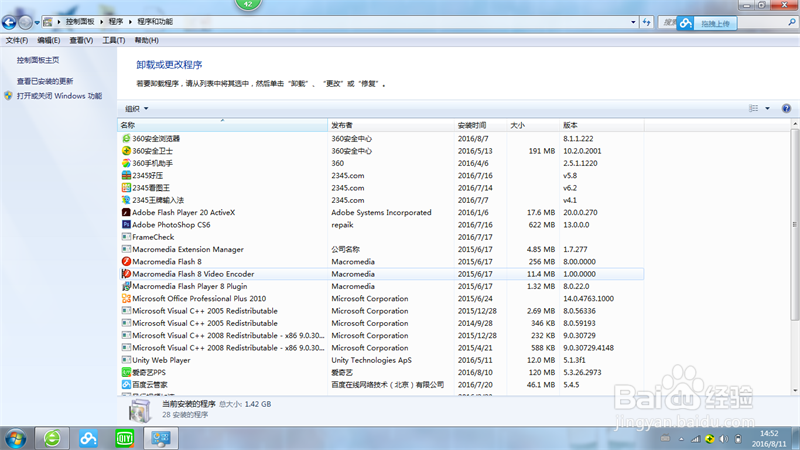Open the iQIYI taskbar icon
This screenshot has width=800, height=450.
click(124, 438)
